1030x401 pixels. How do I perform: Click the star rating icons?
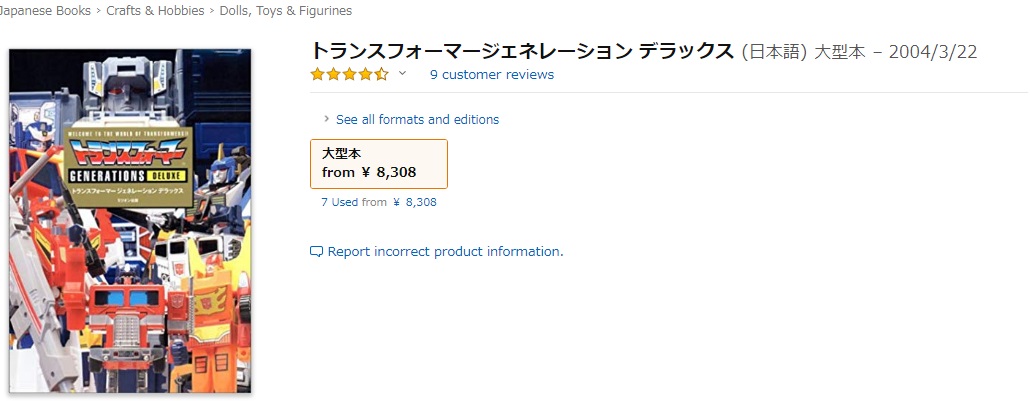(x=348, y=74)
